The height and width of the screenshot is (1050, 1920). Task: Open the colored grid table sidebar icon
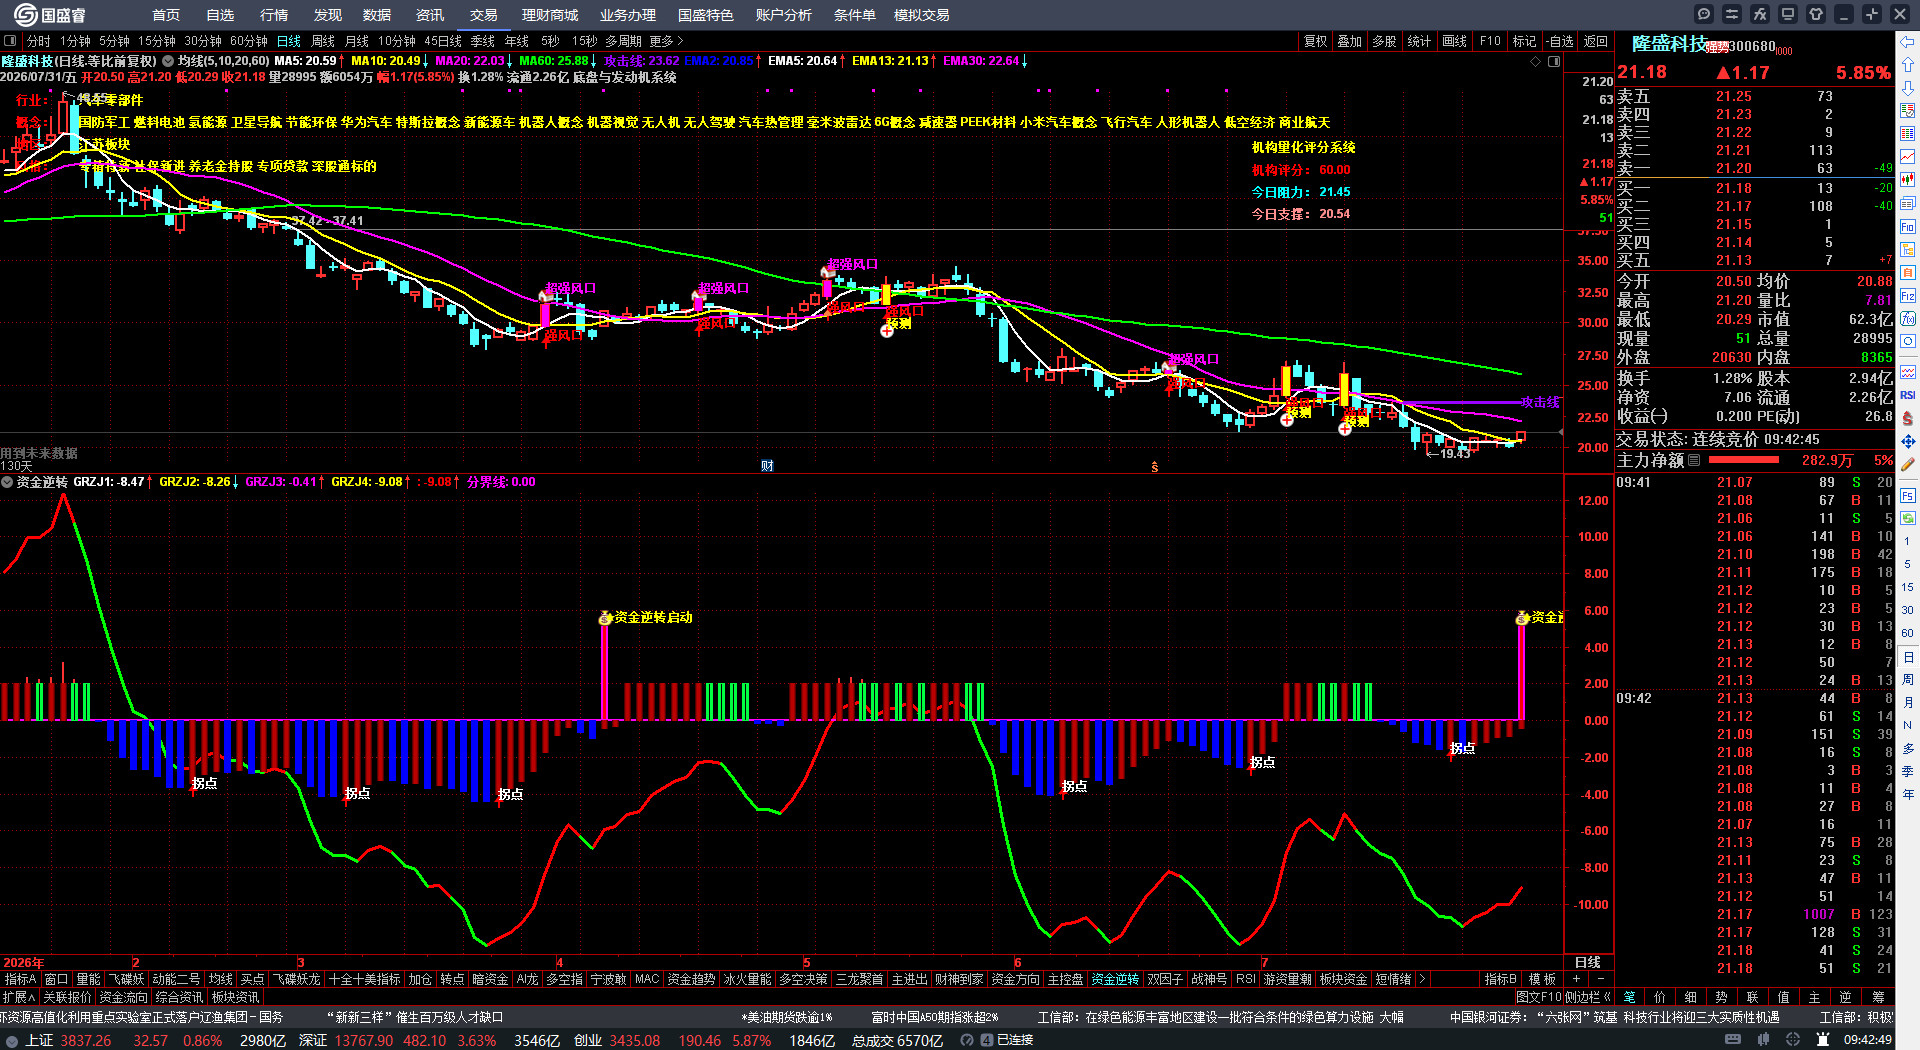[1908, 134]
